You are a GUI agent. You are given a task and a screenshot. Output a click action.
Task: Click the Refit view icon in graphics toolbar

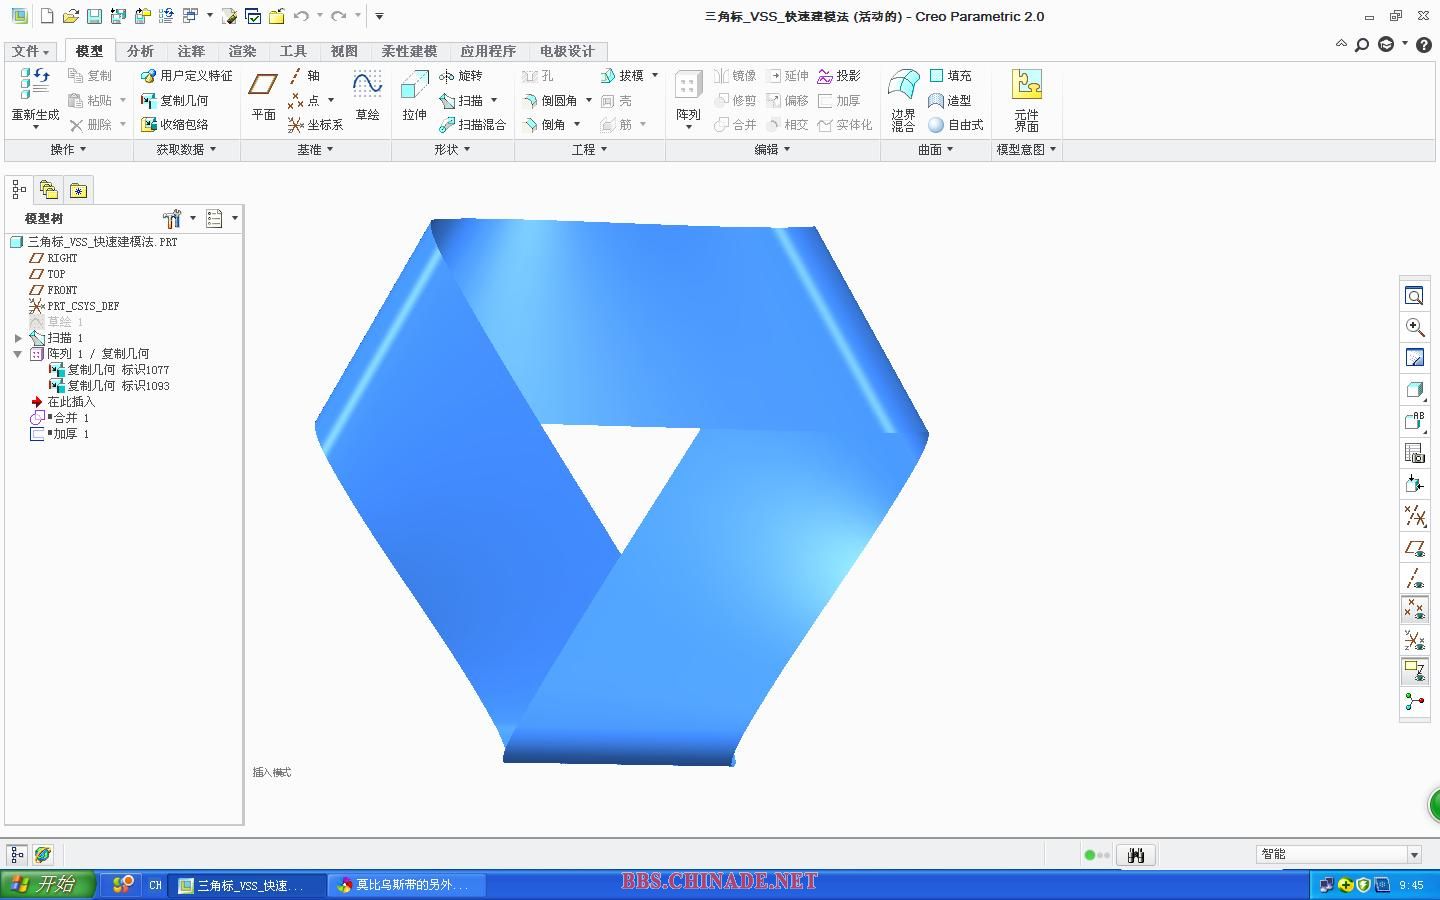click(x=1414, y=297)
